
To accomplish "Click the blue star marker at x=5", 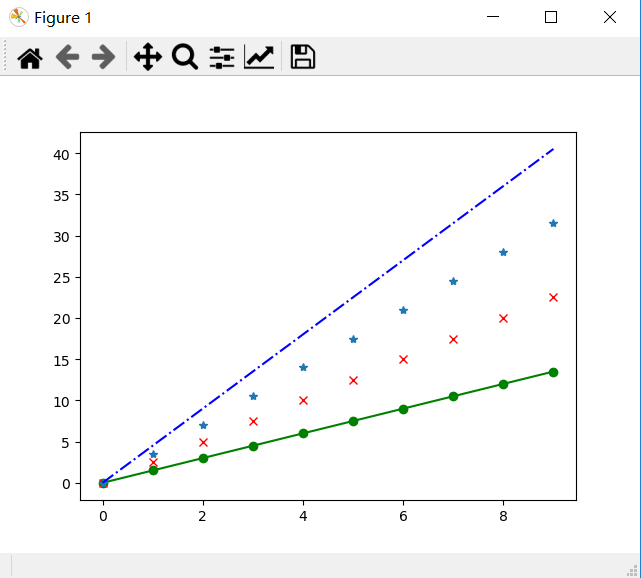I will (x=354, y=339).
